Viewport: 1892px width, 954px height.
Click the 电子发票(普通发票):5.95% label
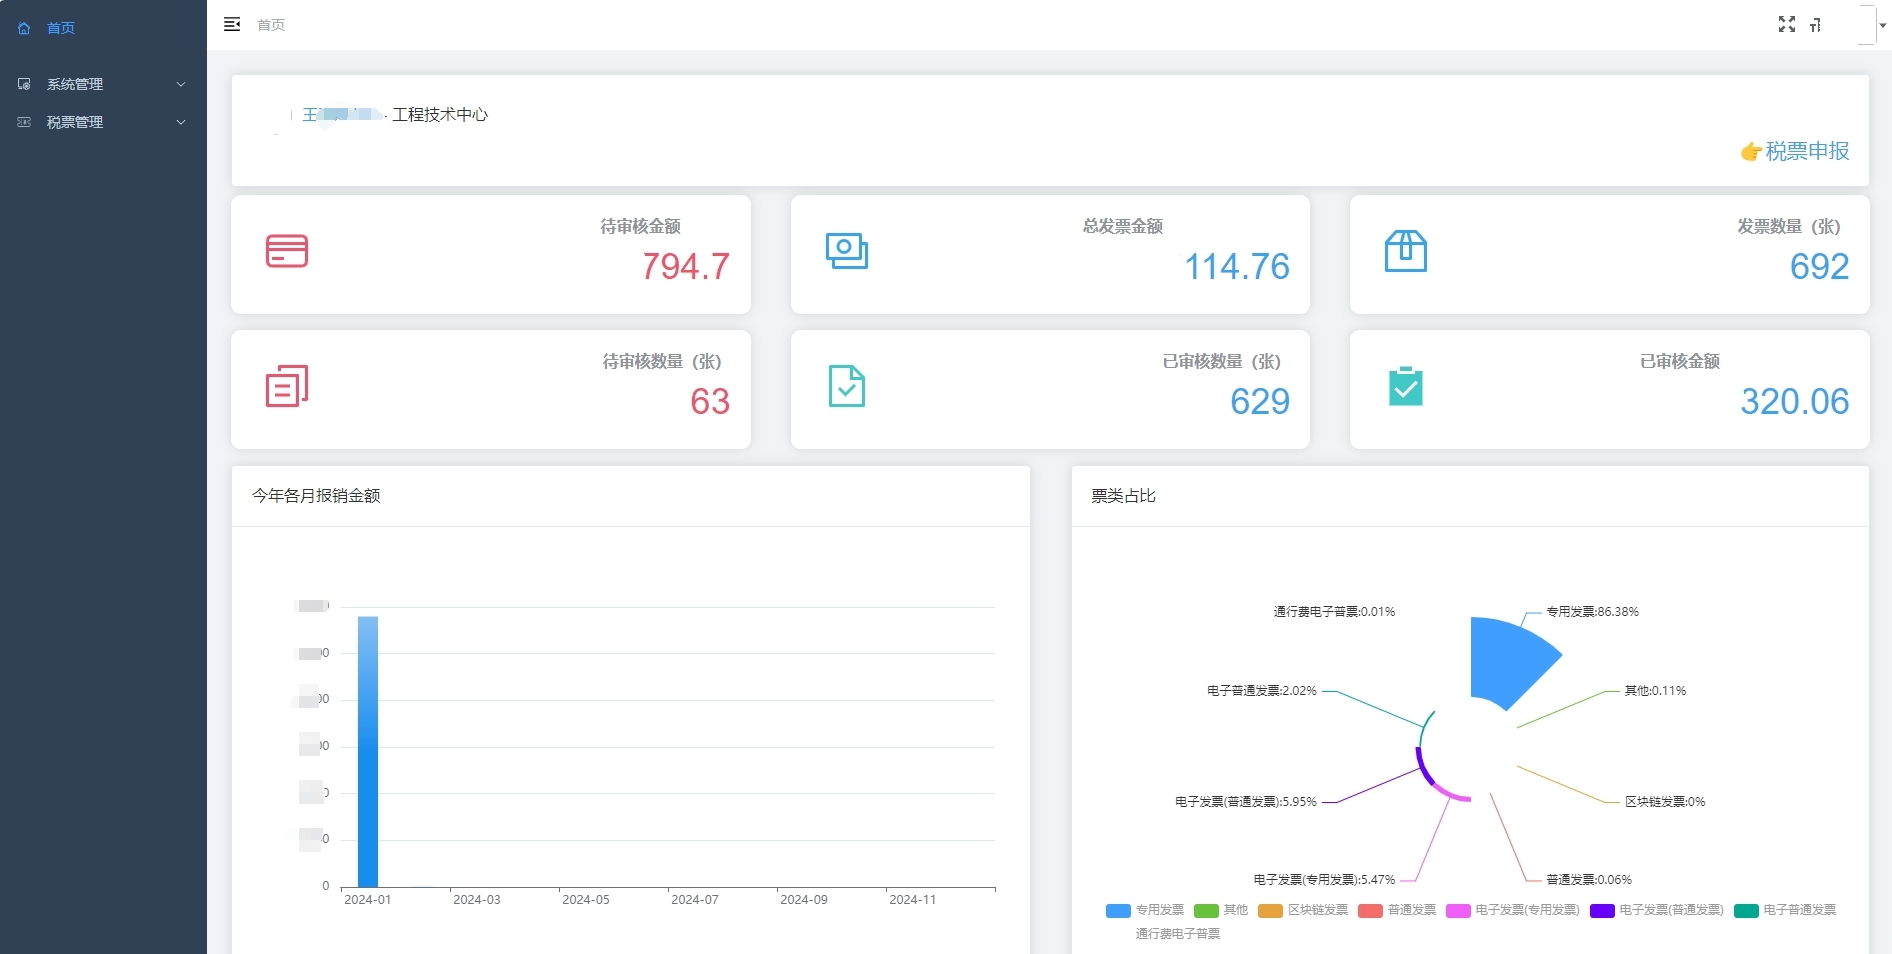click(x=1246, y=802)
